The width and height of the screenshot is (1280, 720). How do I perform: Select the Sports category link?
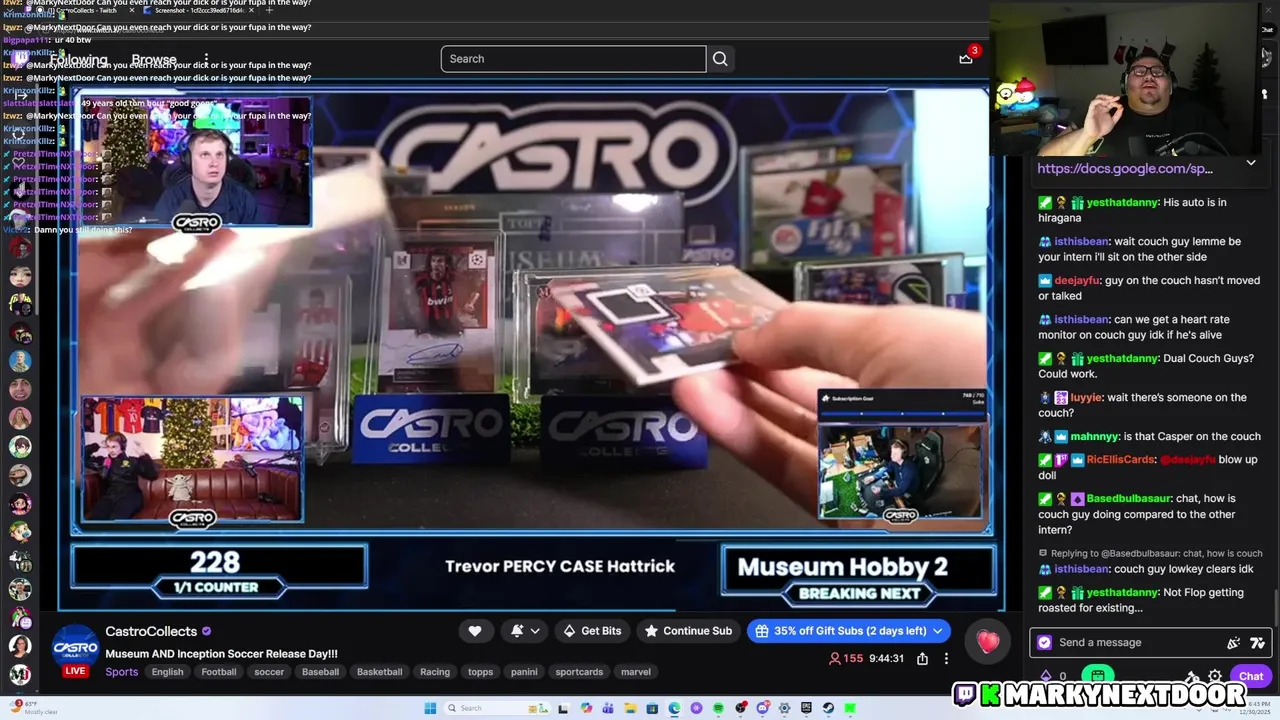click(122, 672)
